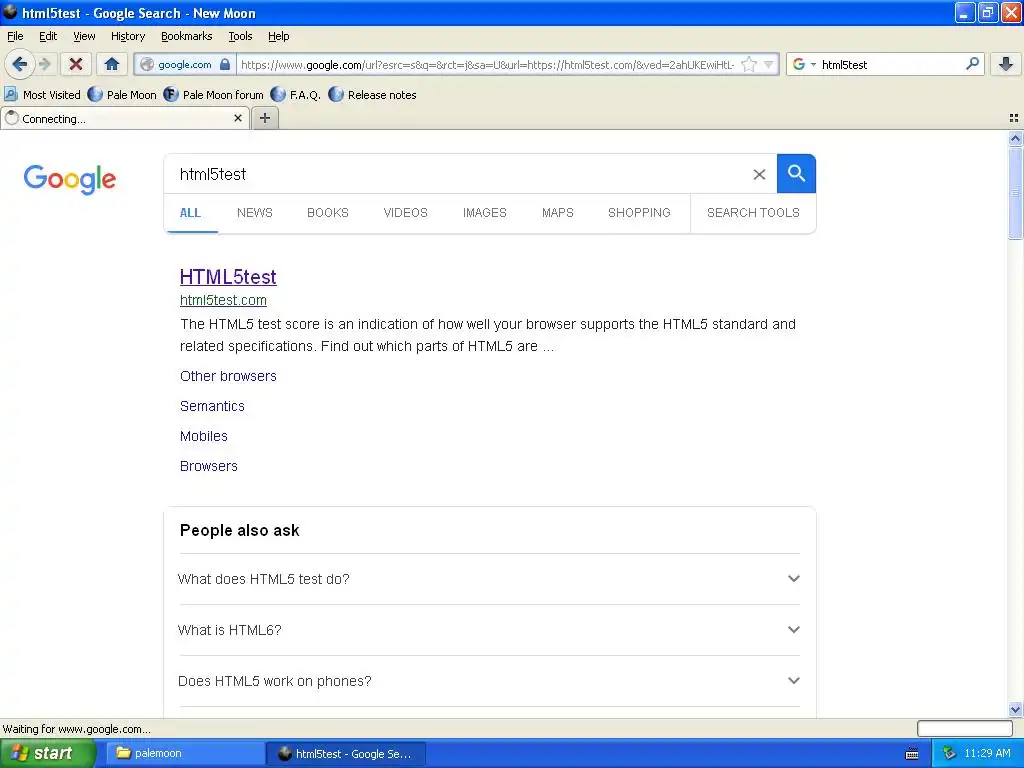Screen dimensions: 1024x768
Task: Click the Forward arrow navigation button
Action: coord(44,64)
